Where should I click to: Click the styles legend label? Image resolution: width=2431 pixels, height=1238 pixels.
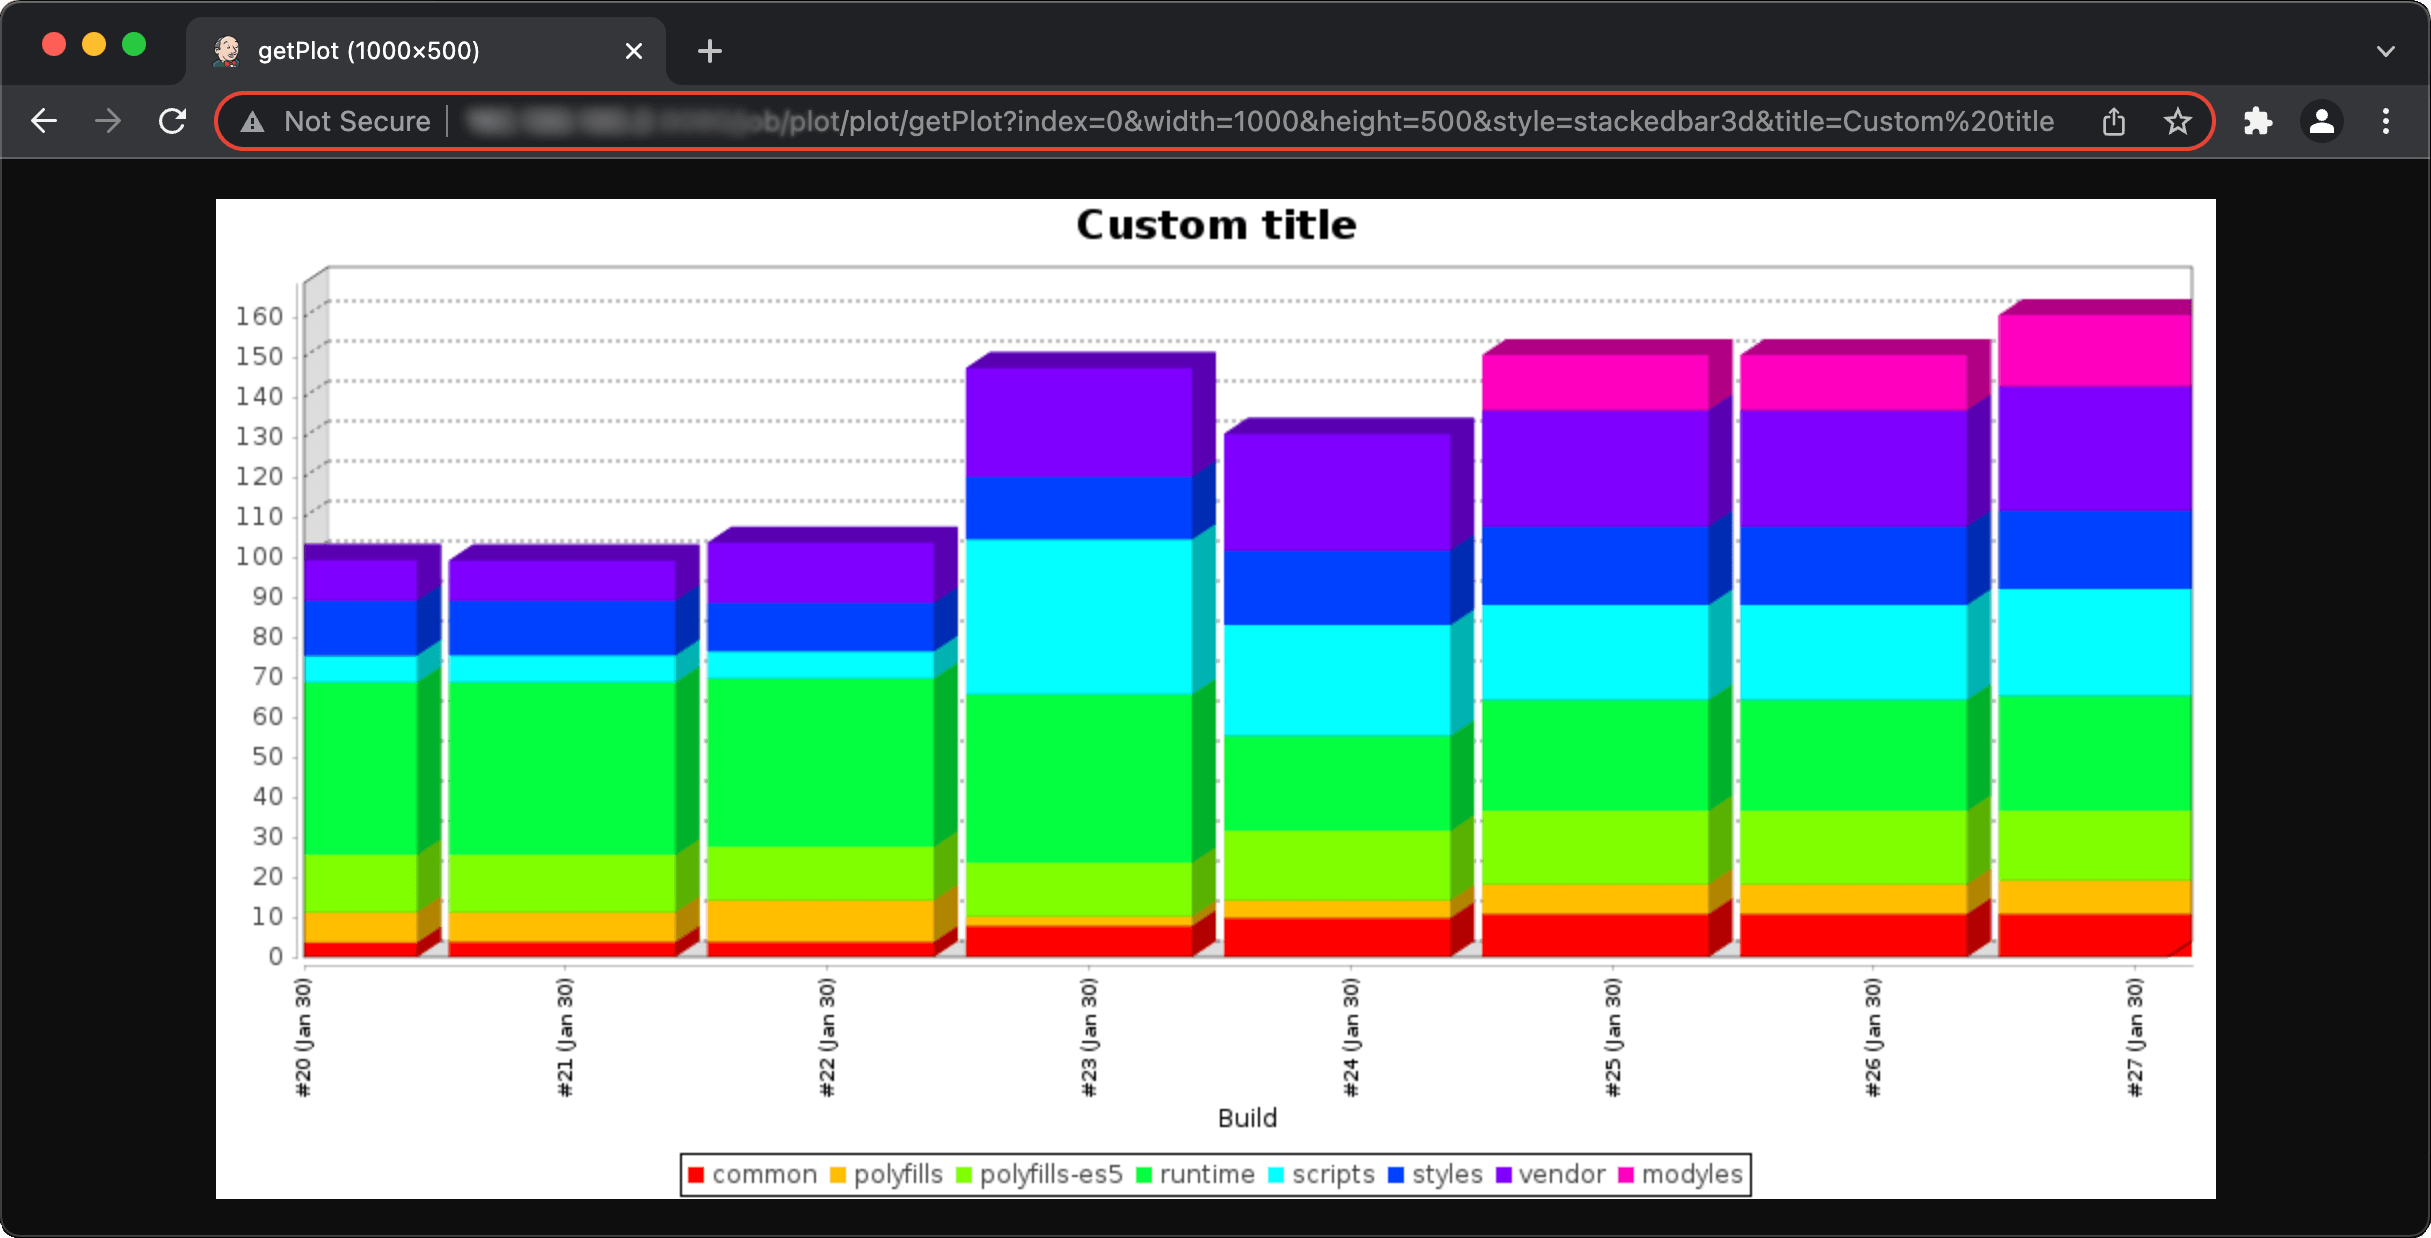coord(1447,1175)
